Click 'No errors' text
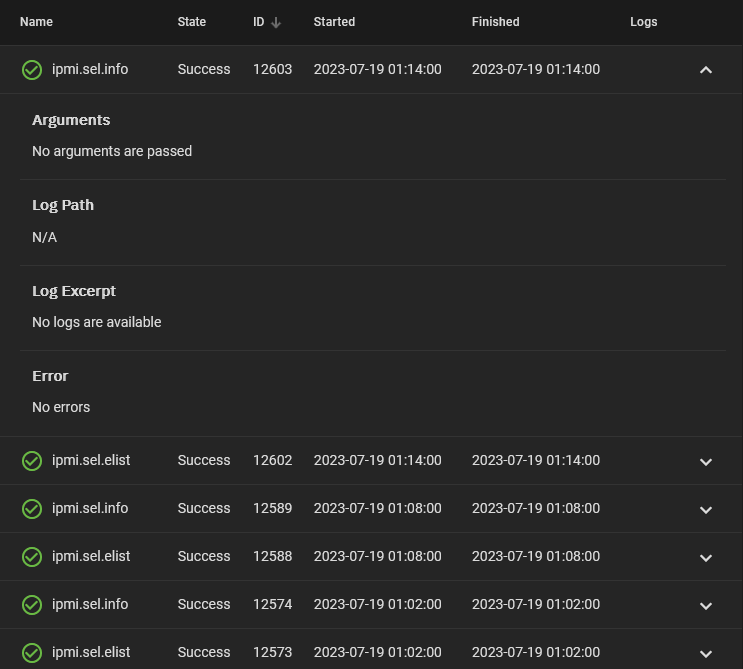This screenshot has width=743, height=669. [61, 407]
